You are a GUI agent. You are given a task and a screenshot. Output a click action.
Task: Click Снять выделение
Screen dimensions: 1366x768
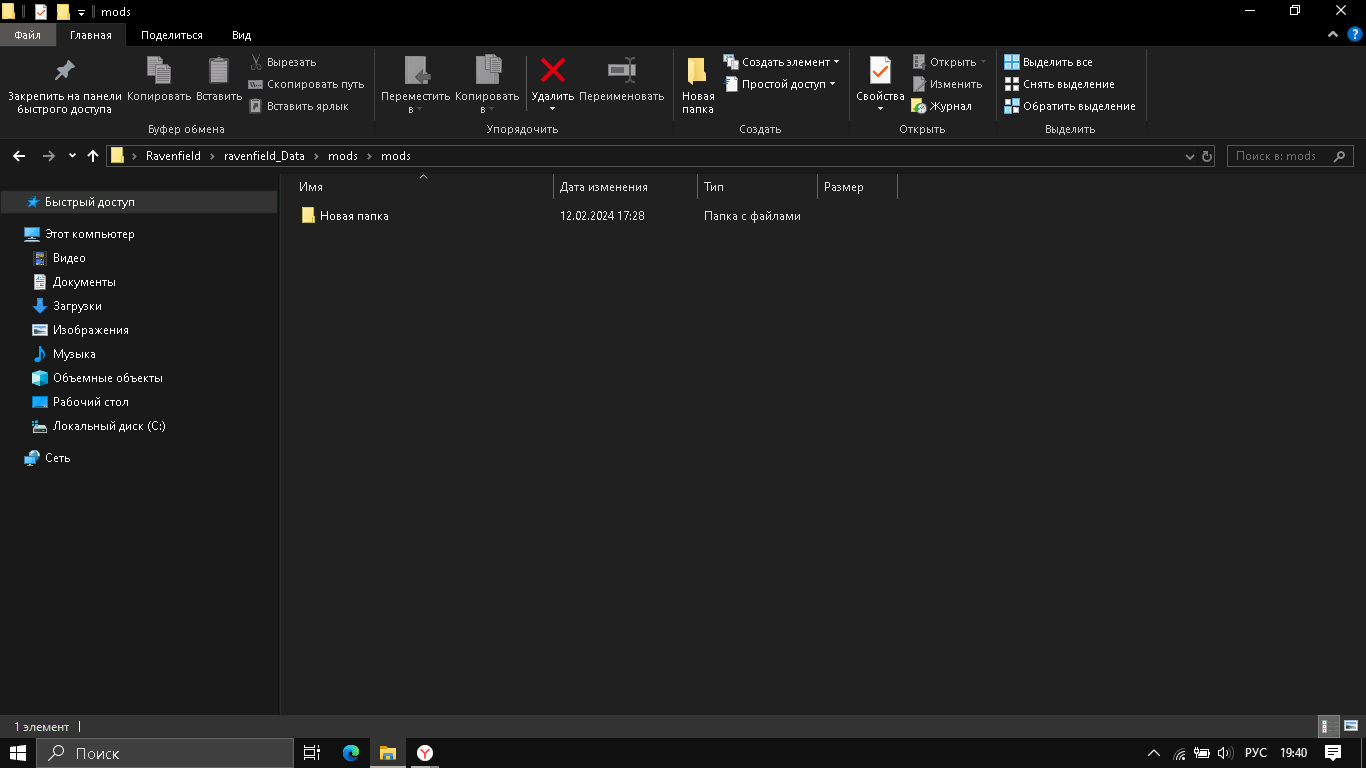click(1059, 84)
